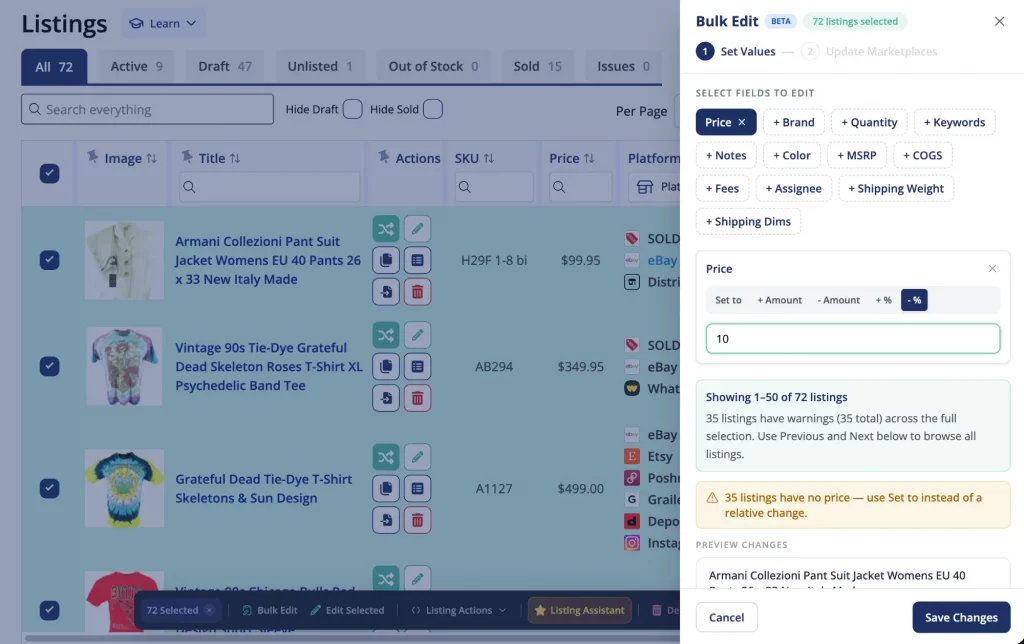
Task: Select the - Amount price mode
Action: click(x=839, y=300)
